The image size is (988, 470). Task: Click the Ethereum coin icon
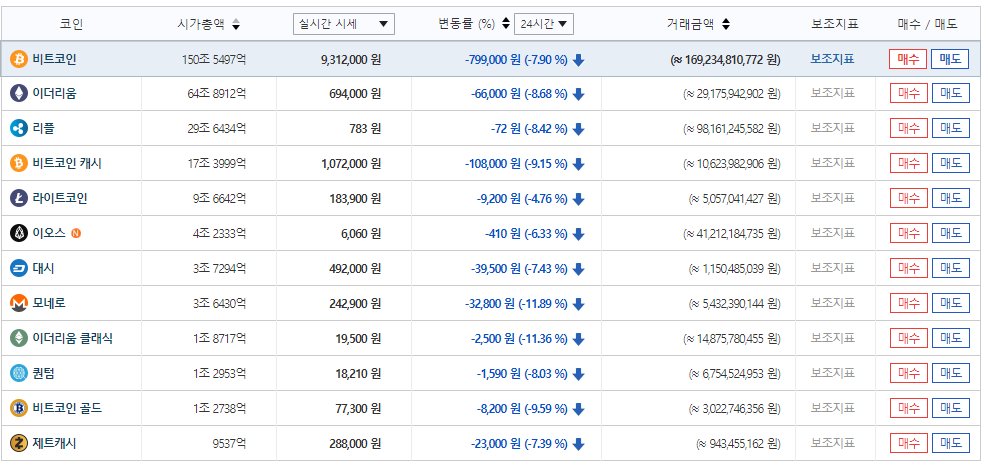[x=18, y=93]
